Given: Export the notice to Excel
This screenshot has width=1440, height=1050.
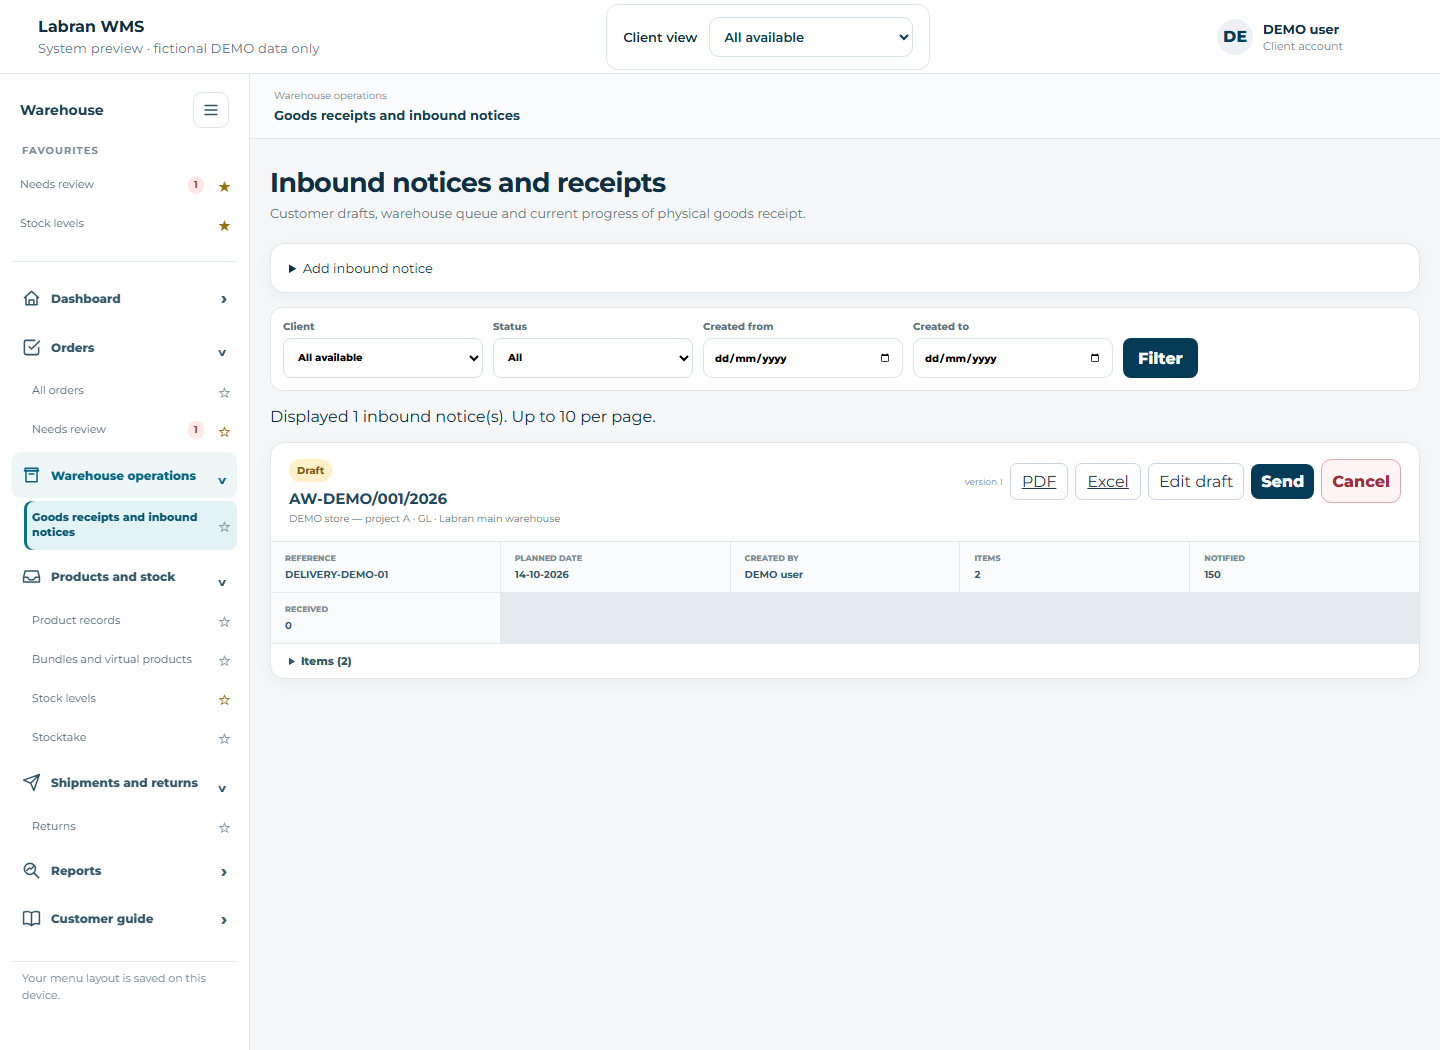Looking at the screenshot, I should [x=1108, y=481].
